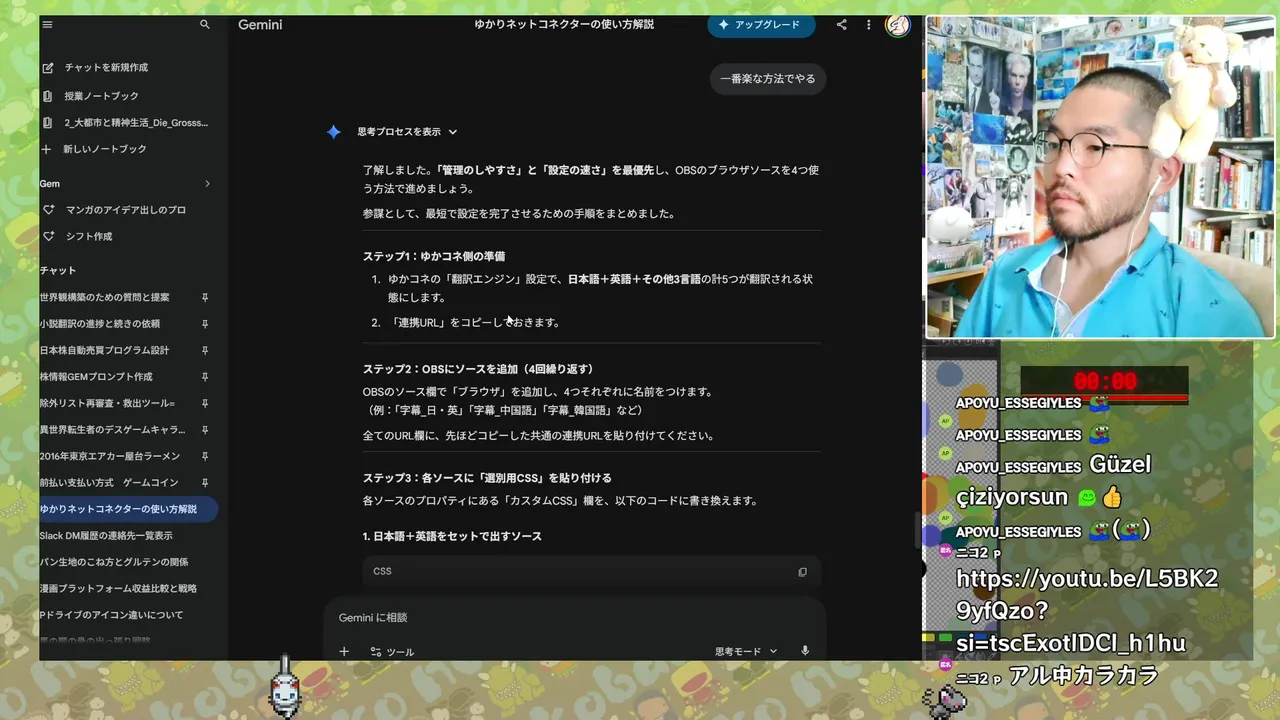
Task: Click the Geminiに相談 prompt input field
Action: click(x=574, y=618)
